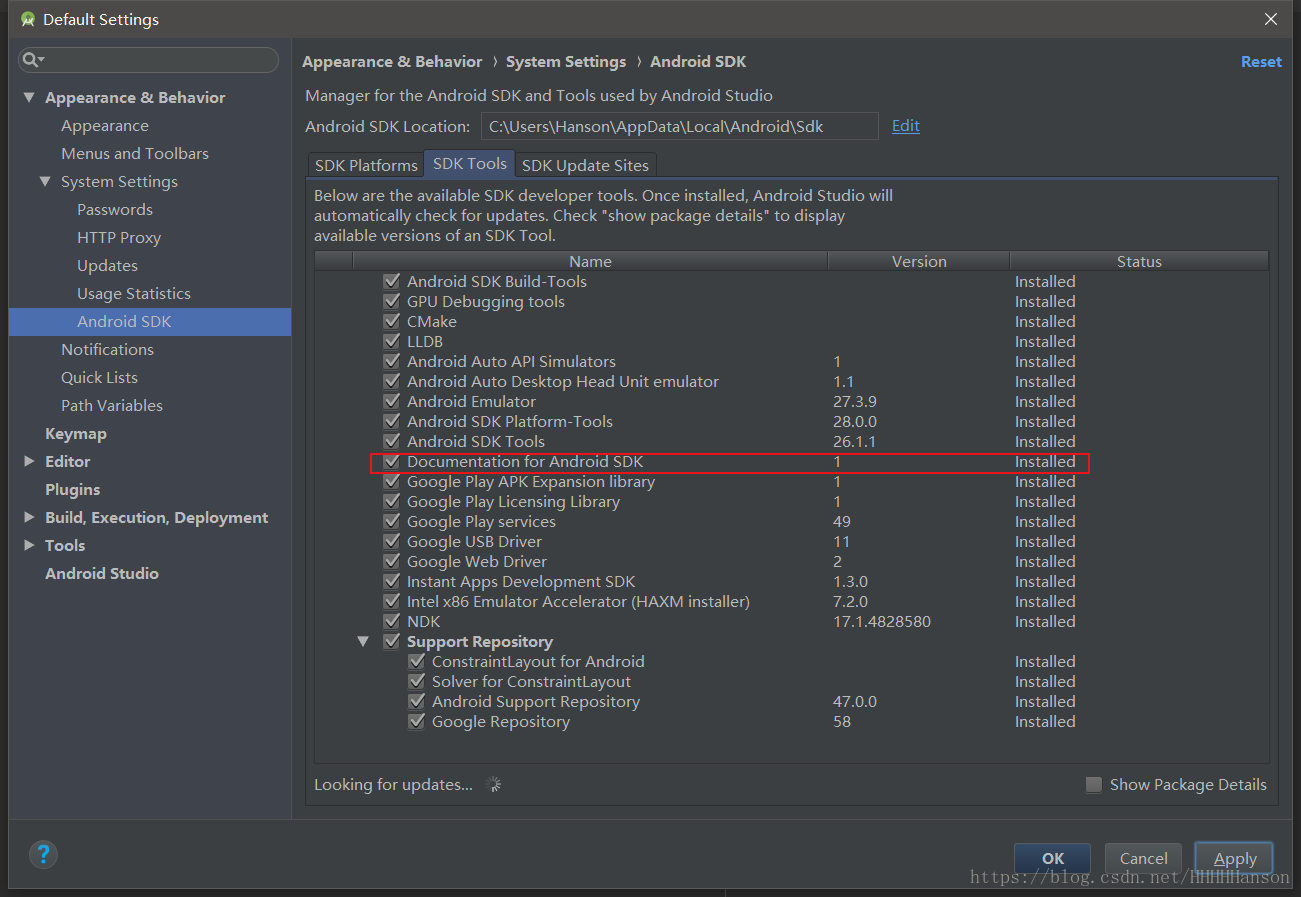Click the settings search field
1301x897 pixels.
148,60
